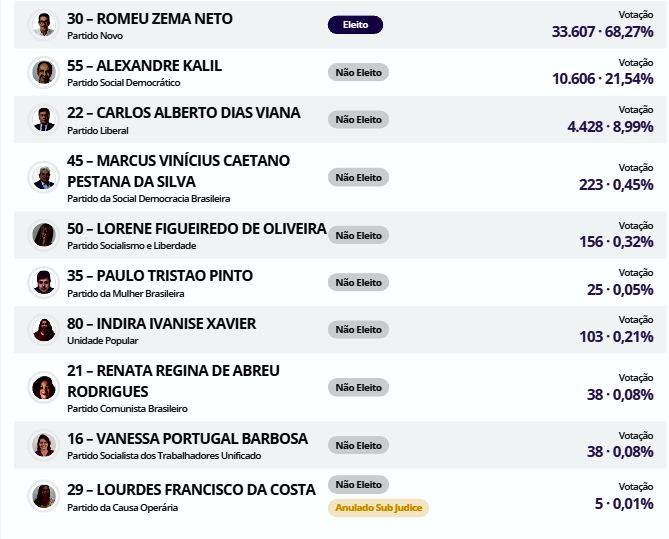Click the Eleito status badge

(355, 25)
